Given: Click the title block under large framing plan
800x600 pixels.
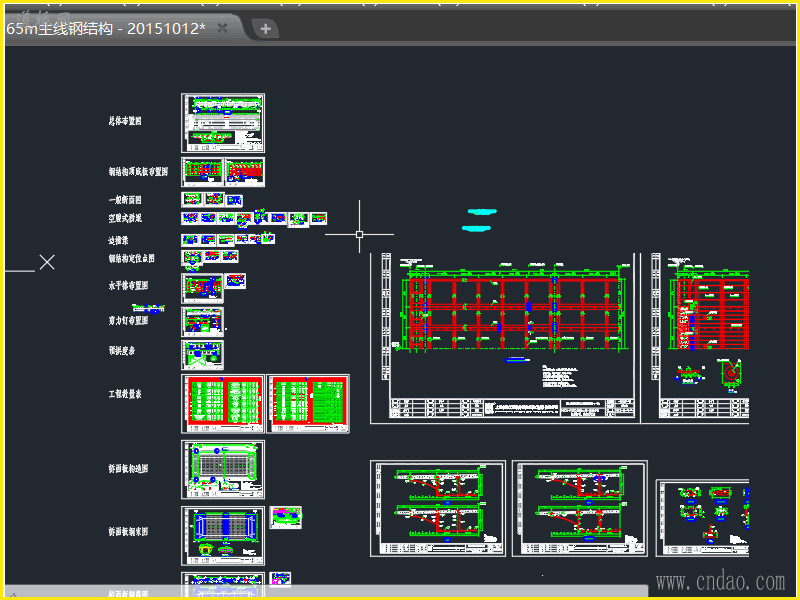Looking at the screenshot, I should click(x=512, y=408).
